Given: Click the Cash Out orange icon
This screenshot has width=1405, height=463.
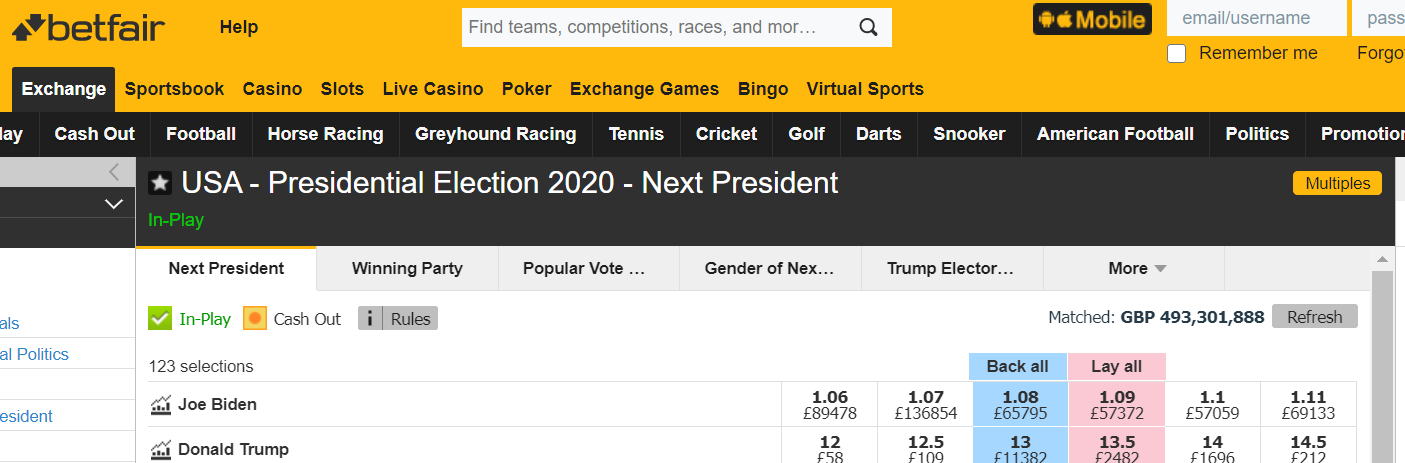Looking at the screenshot, I should 255,319.
